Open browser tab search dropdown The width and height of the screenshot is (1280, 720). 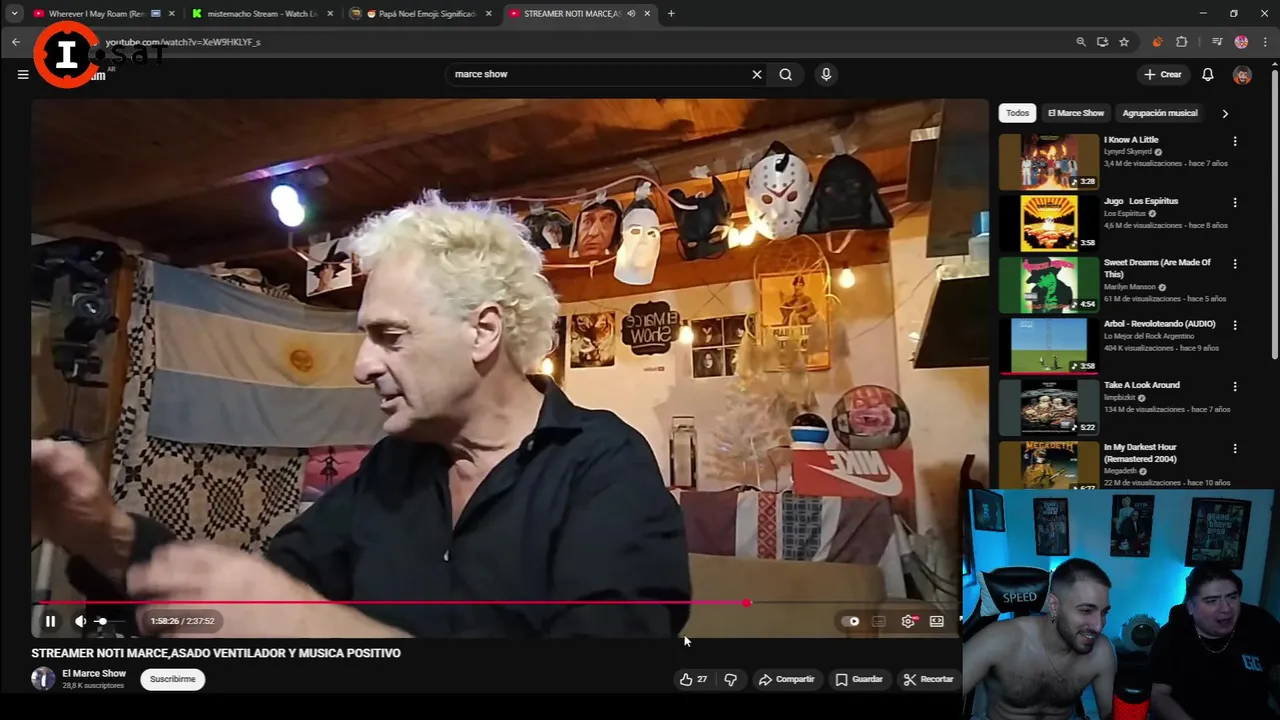tap(14, 14)
